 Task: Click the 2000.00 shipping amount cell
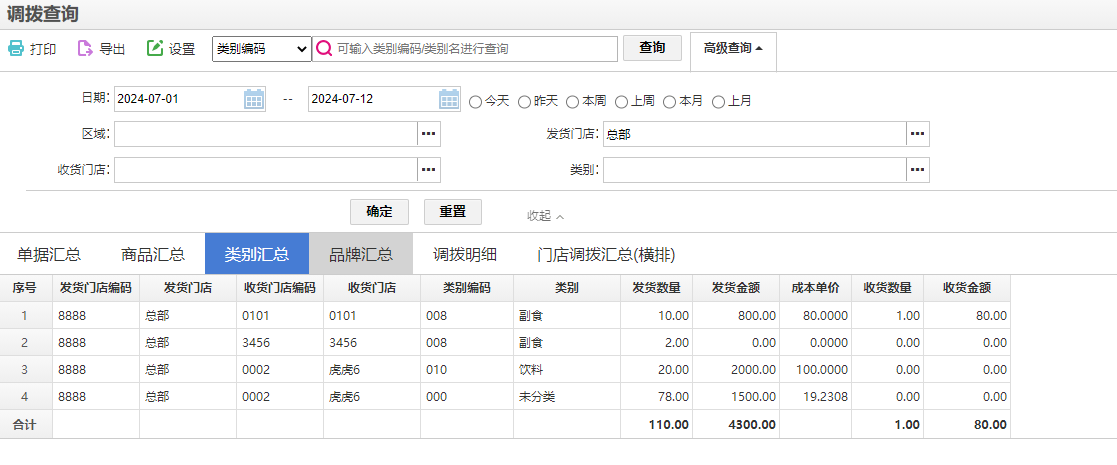[736, 370]
